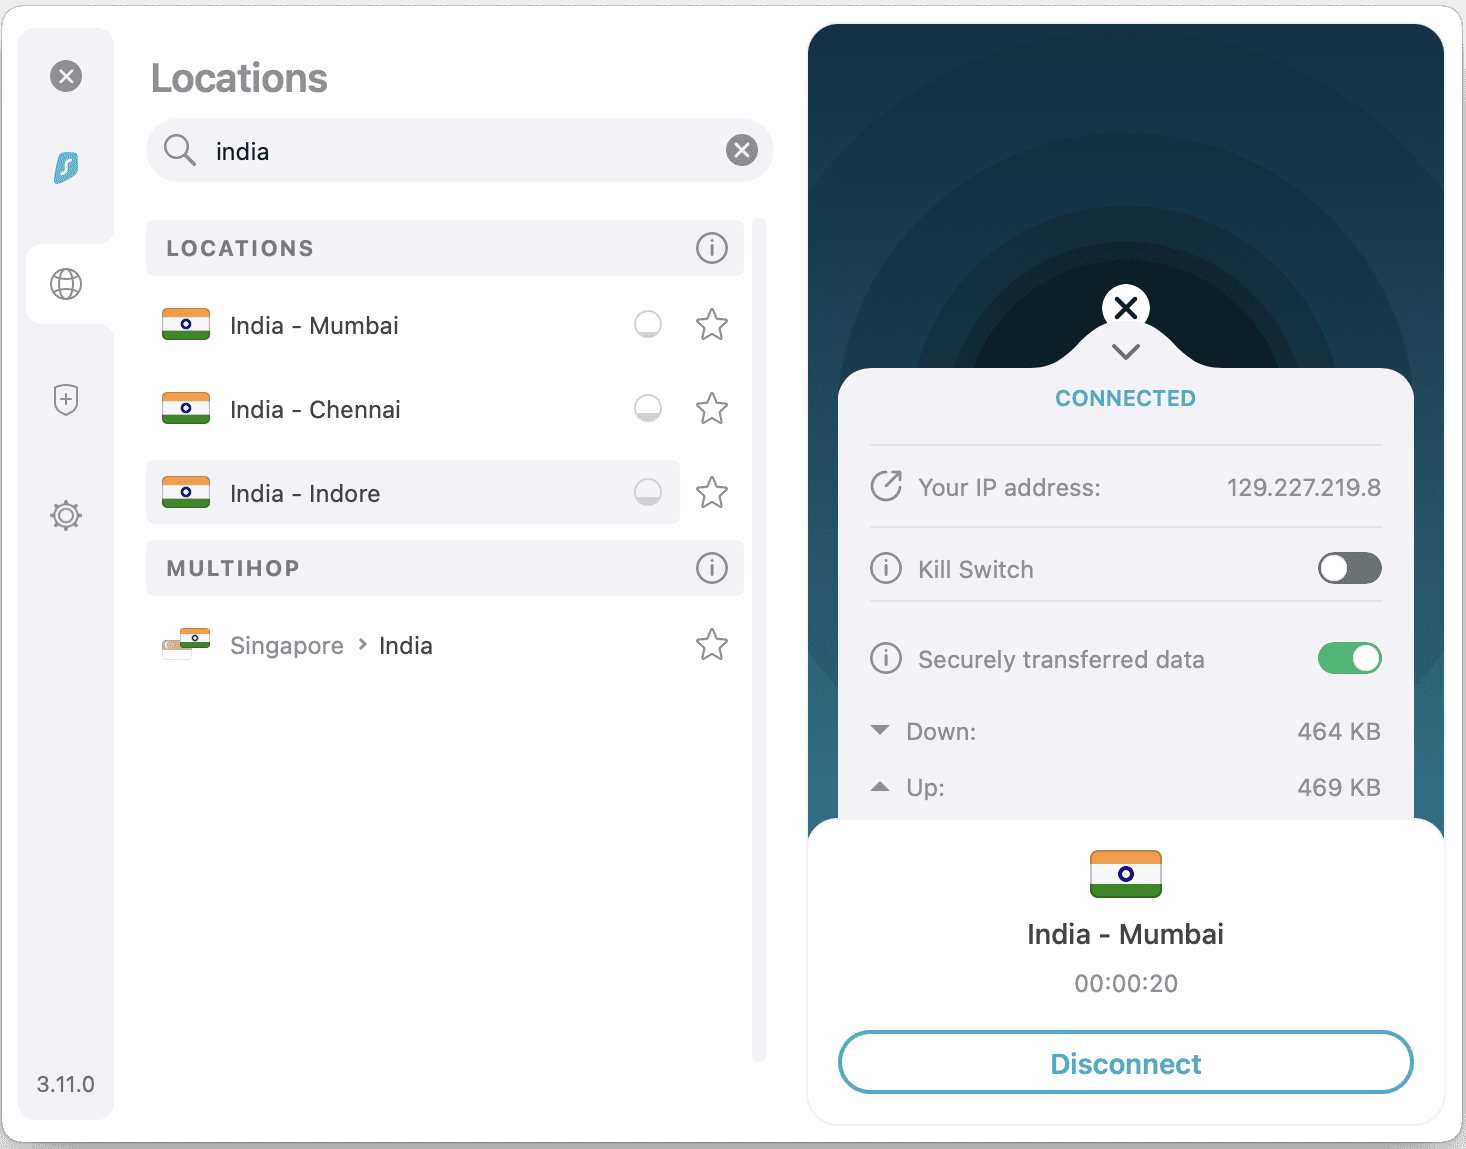Collapse the Down transfer statistics
The image size is (1466, 1149).
879,730
